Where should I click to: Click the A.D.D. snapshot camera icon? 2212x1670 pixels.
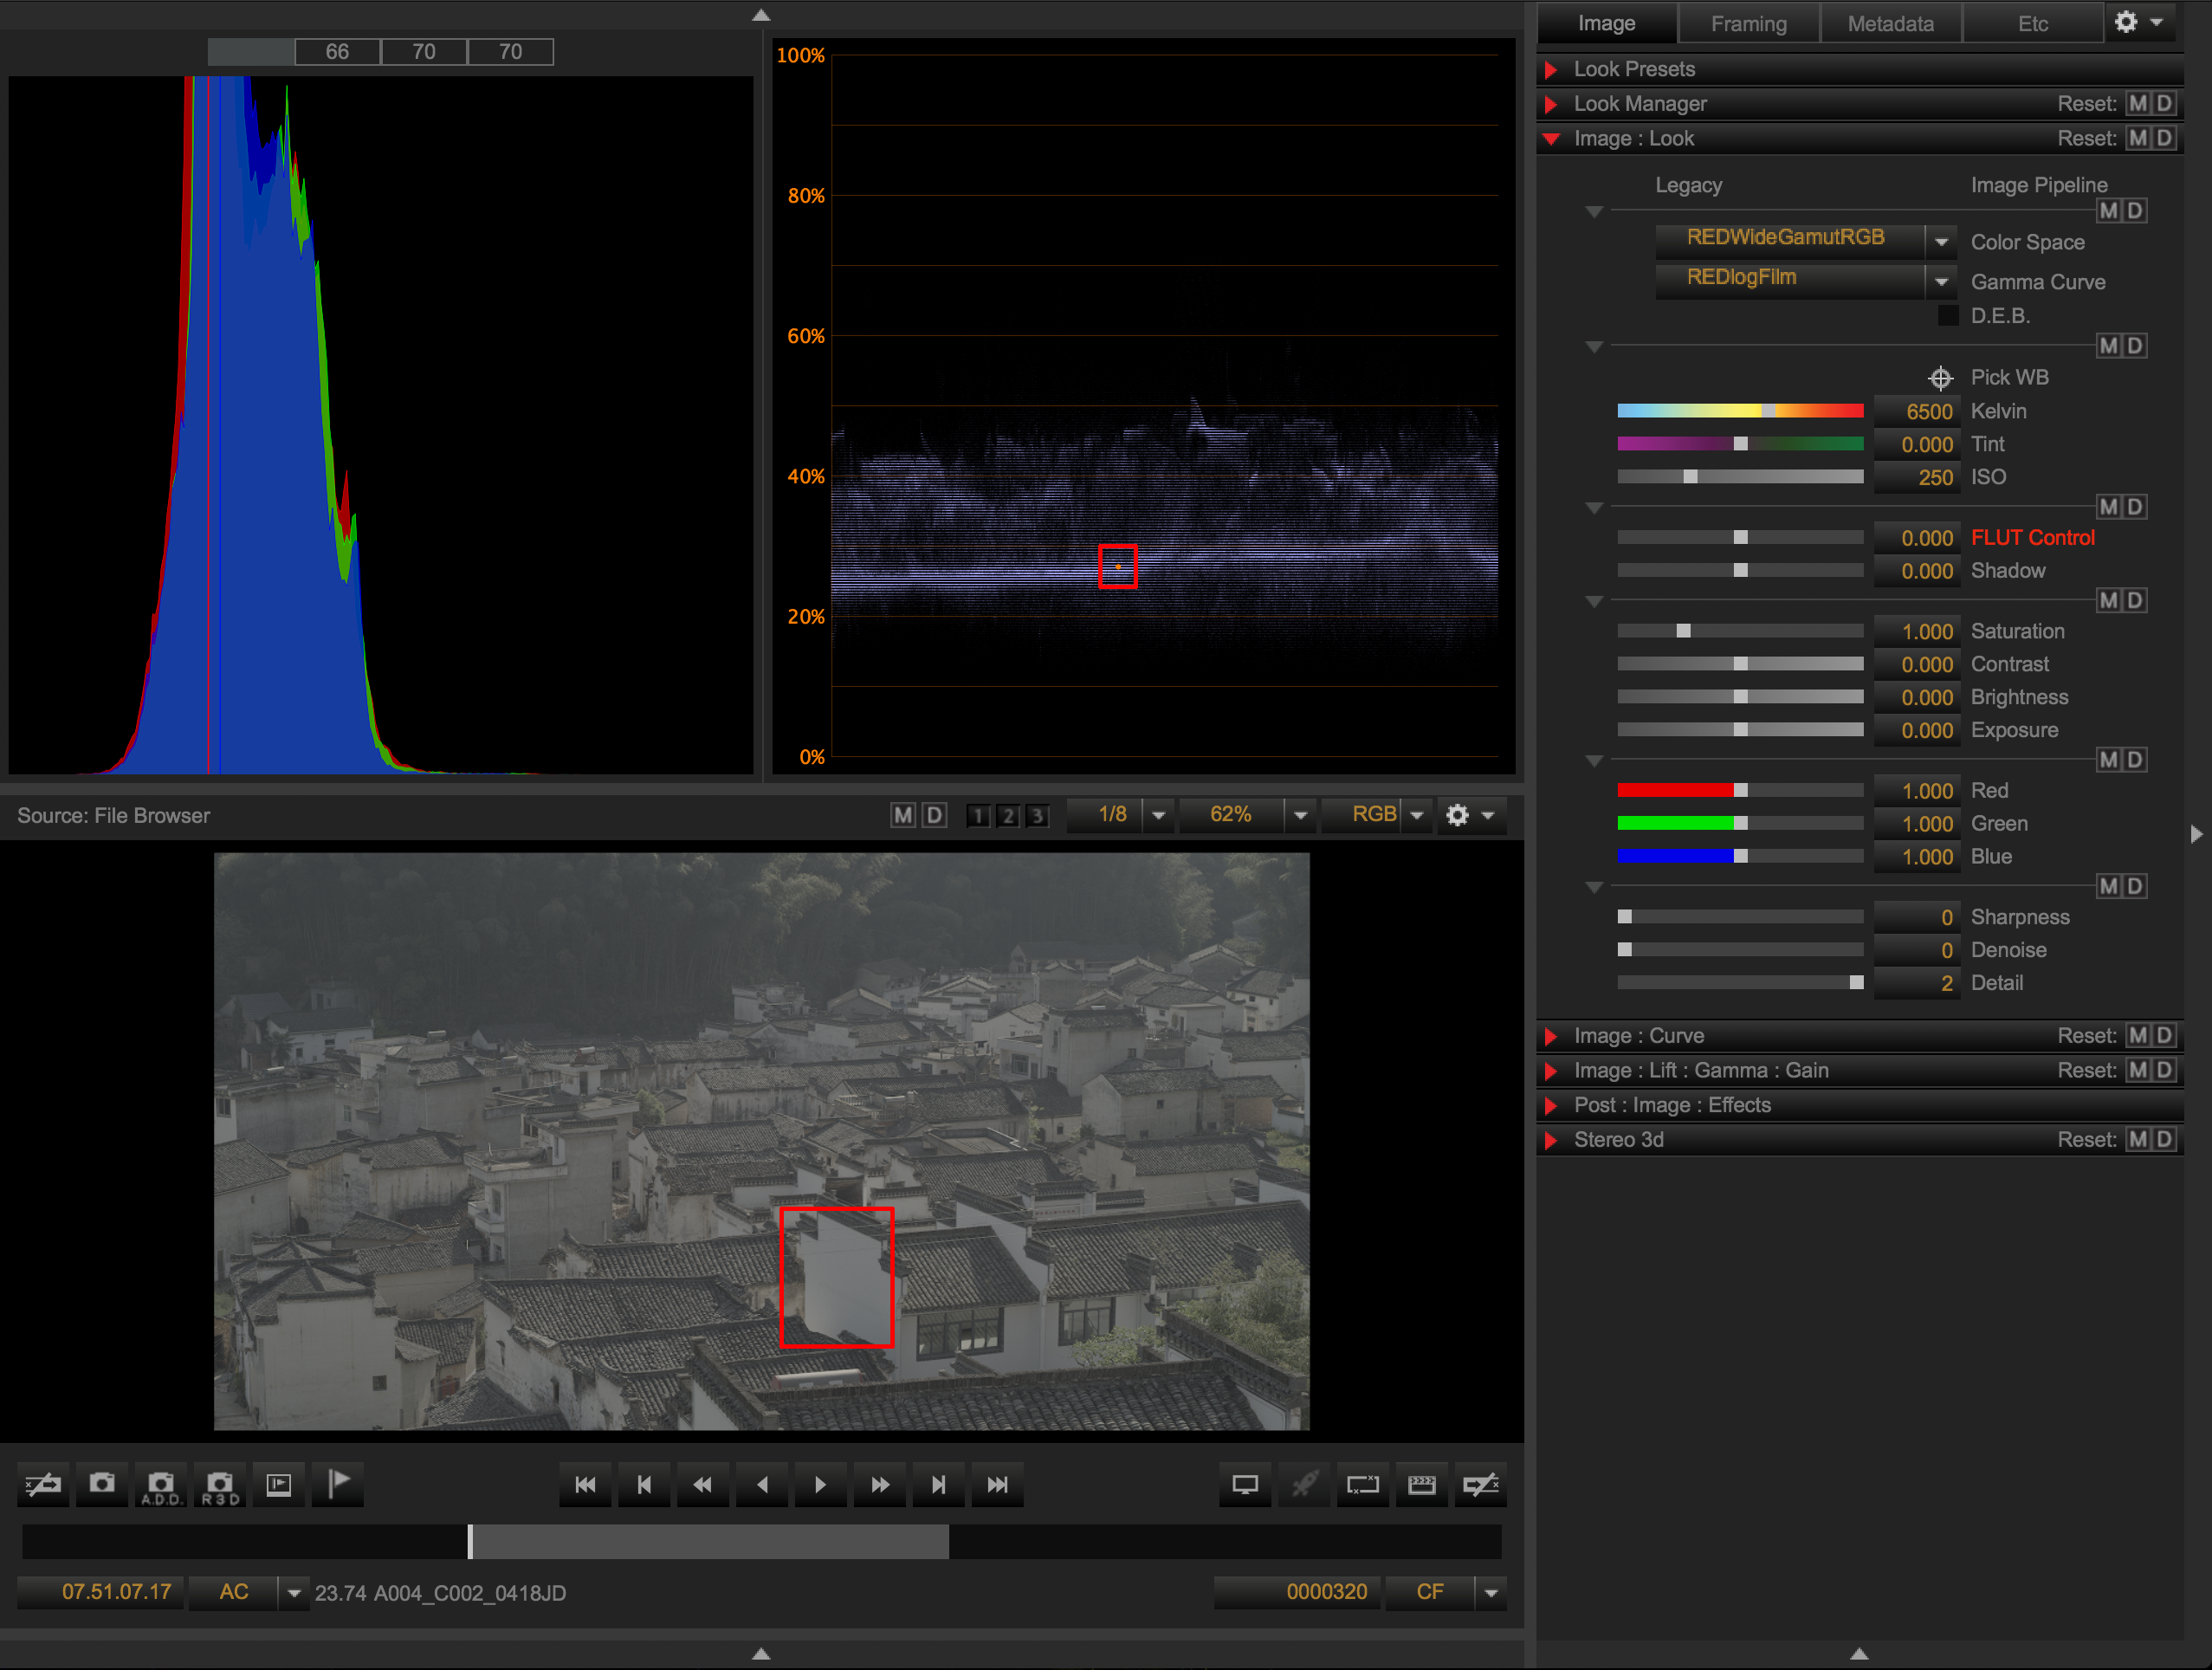(161, 1484)
